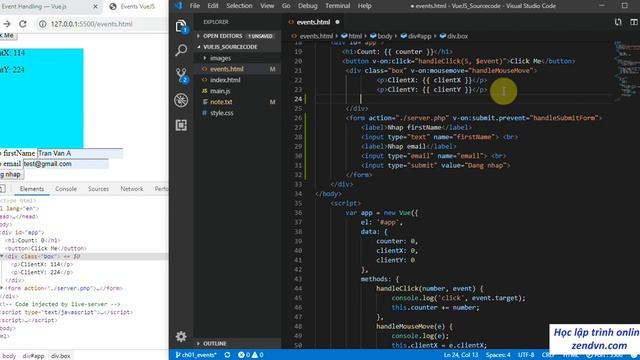The height and width of the screenshot is (360, 640).
Task: Open the Explorer view in activity bar
Action: coord(181,27)
